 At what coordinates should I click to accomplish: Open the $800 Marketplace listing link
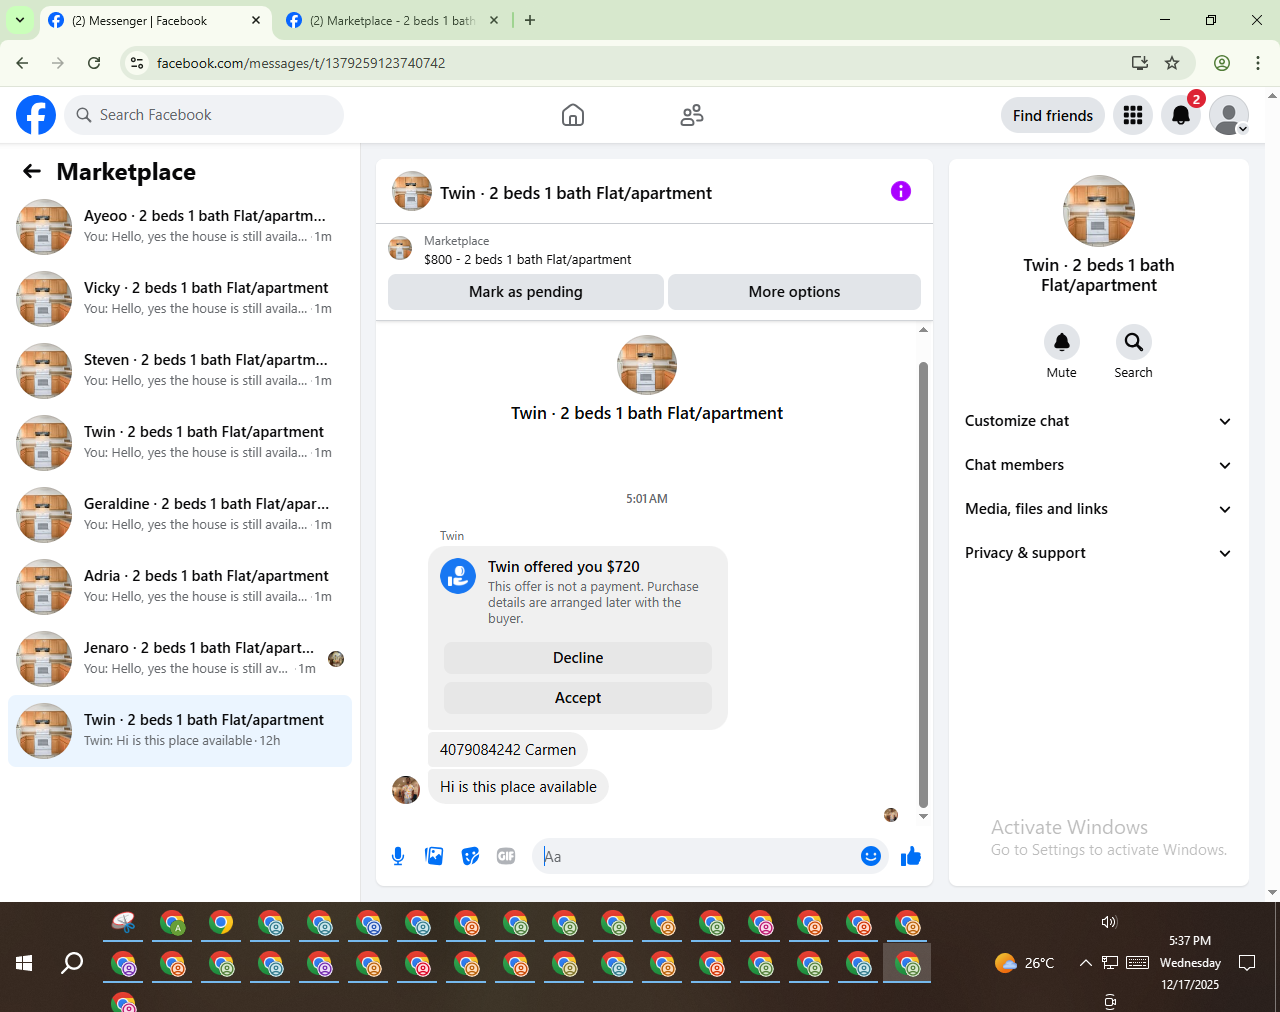(x=527, y=259)
